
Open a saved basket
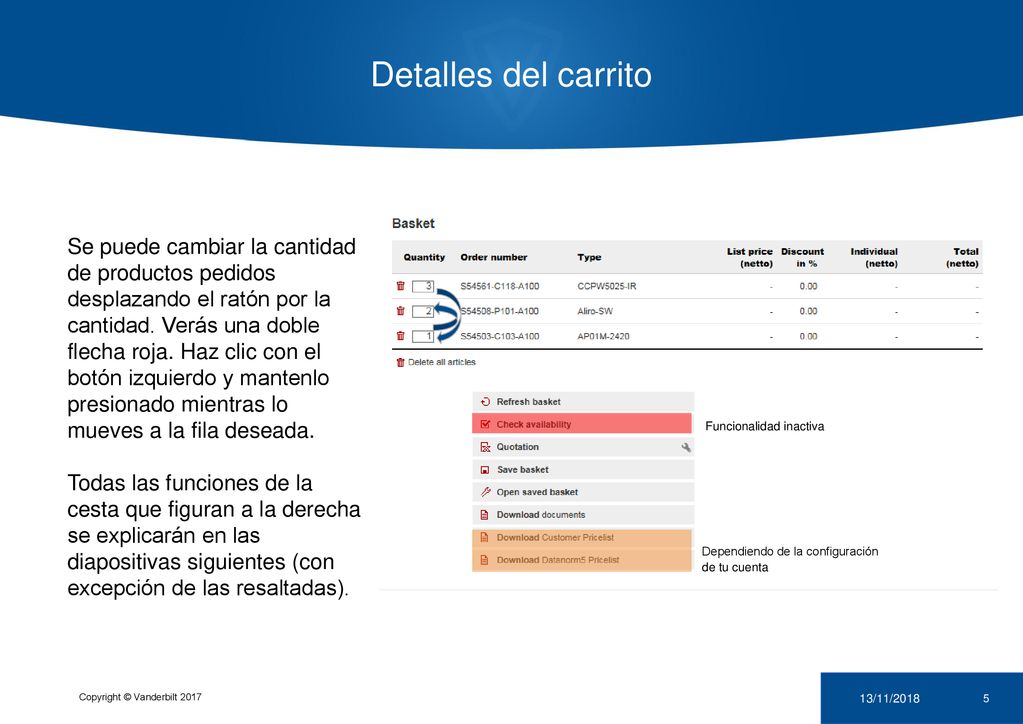(583, 492)
